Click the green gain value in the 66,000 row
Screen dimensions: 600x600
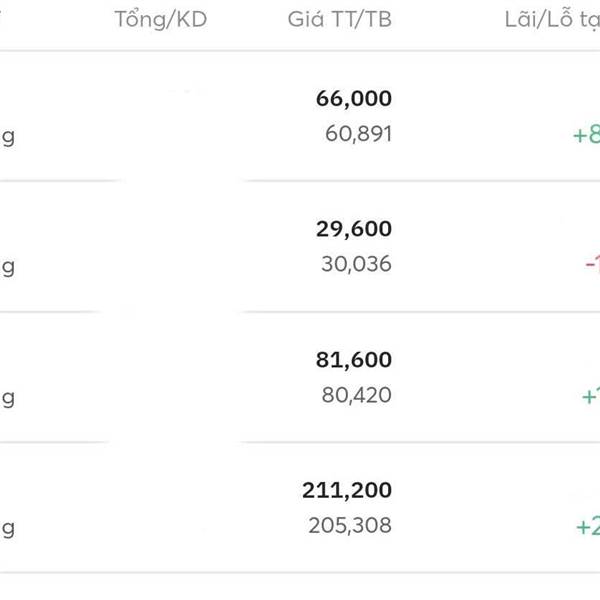585,135
